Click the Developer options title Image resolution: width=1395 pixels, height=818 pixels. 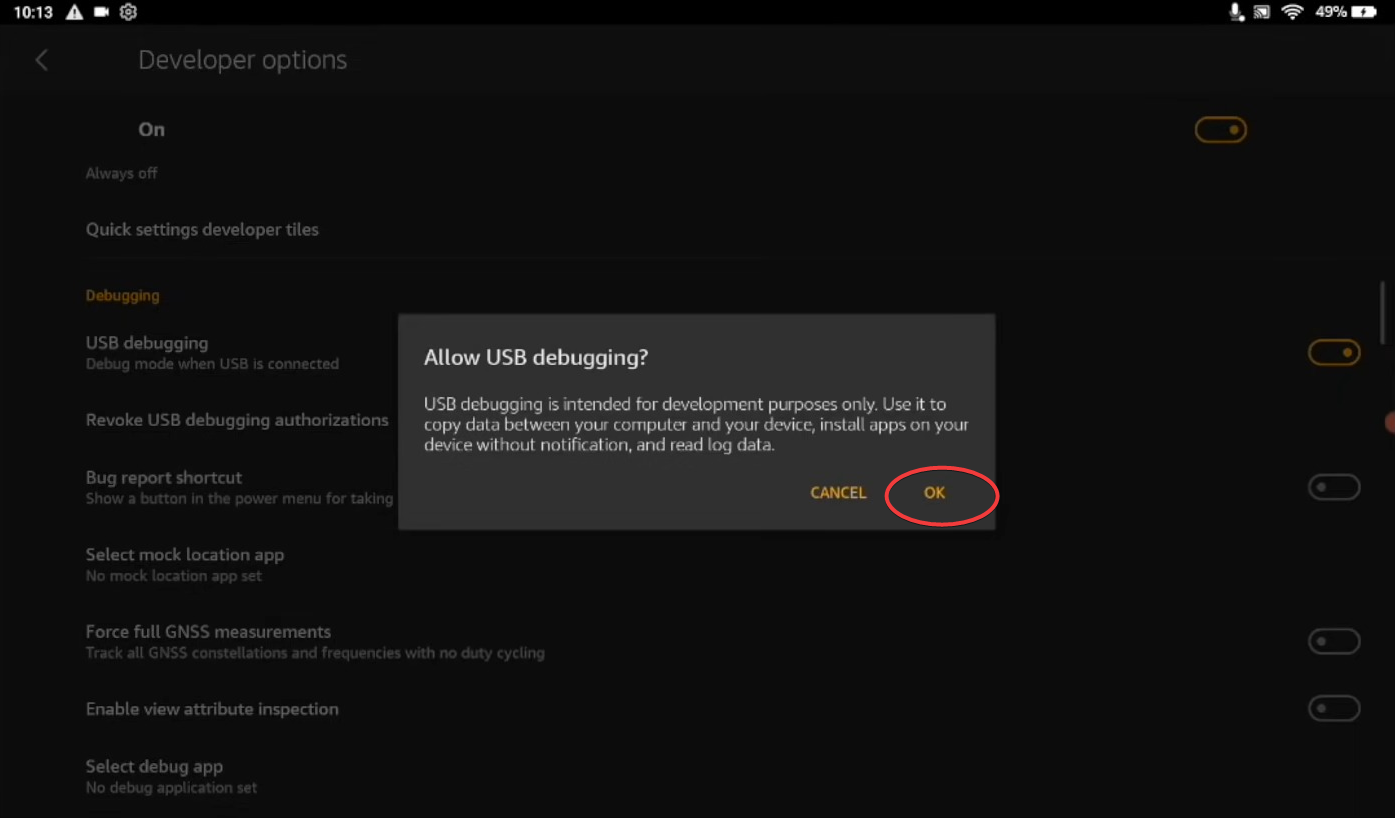[x=242, y=60]
